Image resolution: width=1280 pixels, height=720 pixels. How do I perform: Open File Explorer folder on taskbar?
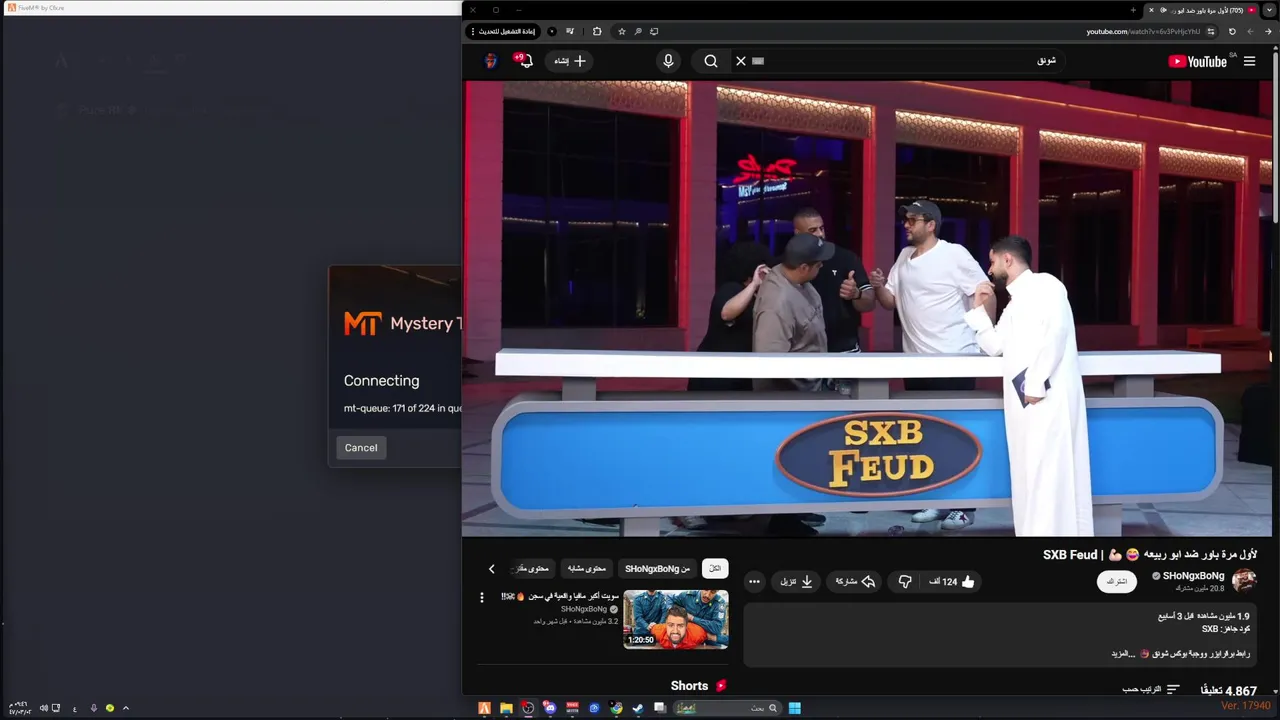[506, 708]
